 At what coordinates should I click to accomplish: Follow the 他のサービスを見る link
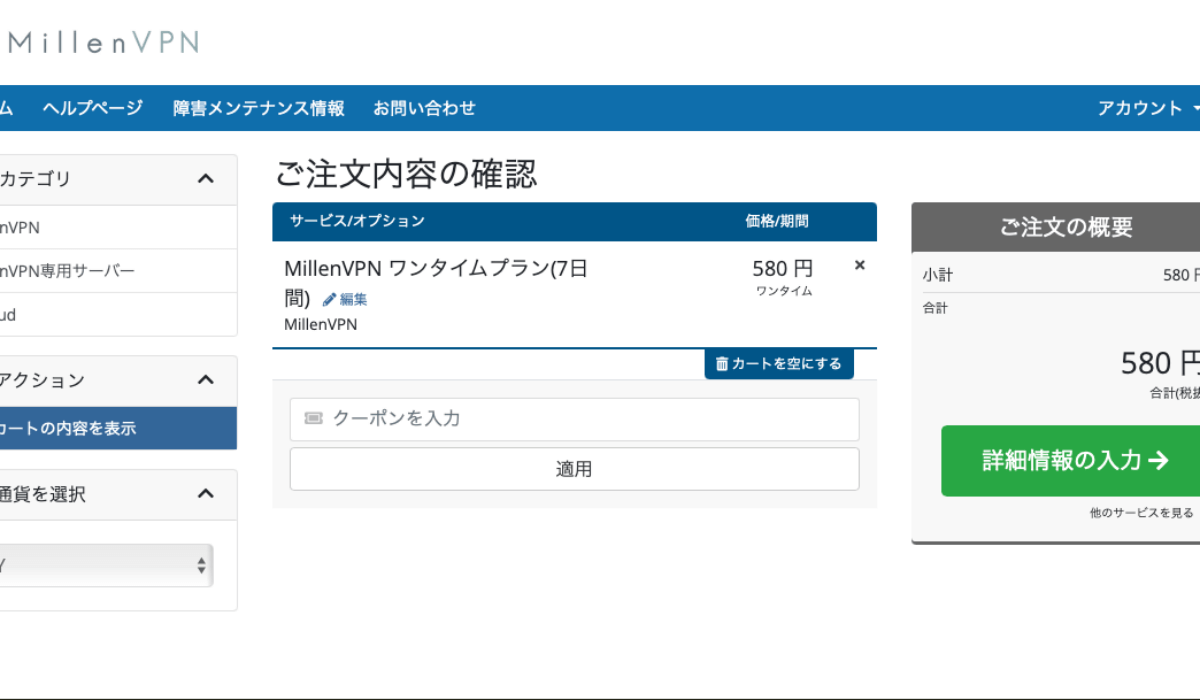[x=1141, y=512]
